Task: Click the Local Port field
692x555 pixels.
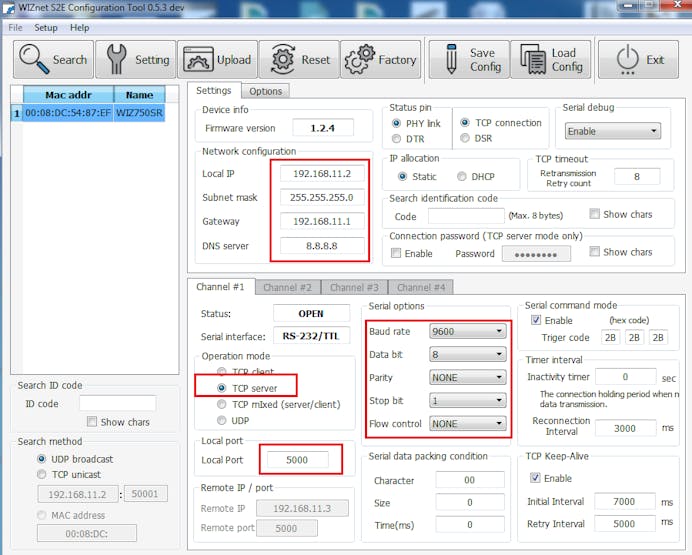Action: point(297,460)
